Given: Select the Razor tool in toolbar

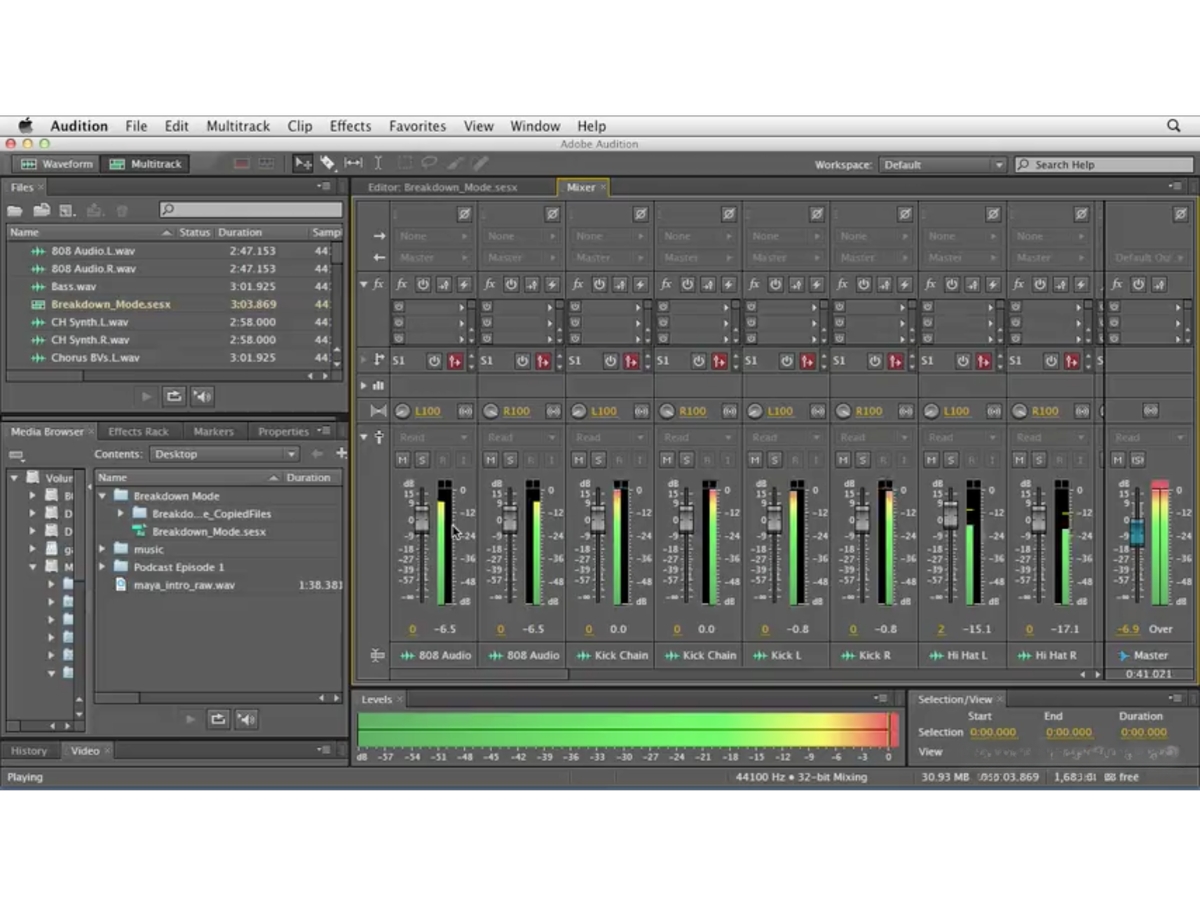Looking at the screenshot, I should (x=327, y=163).
